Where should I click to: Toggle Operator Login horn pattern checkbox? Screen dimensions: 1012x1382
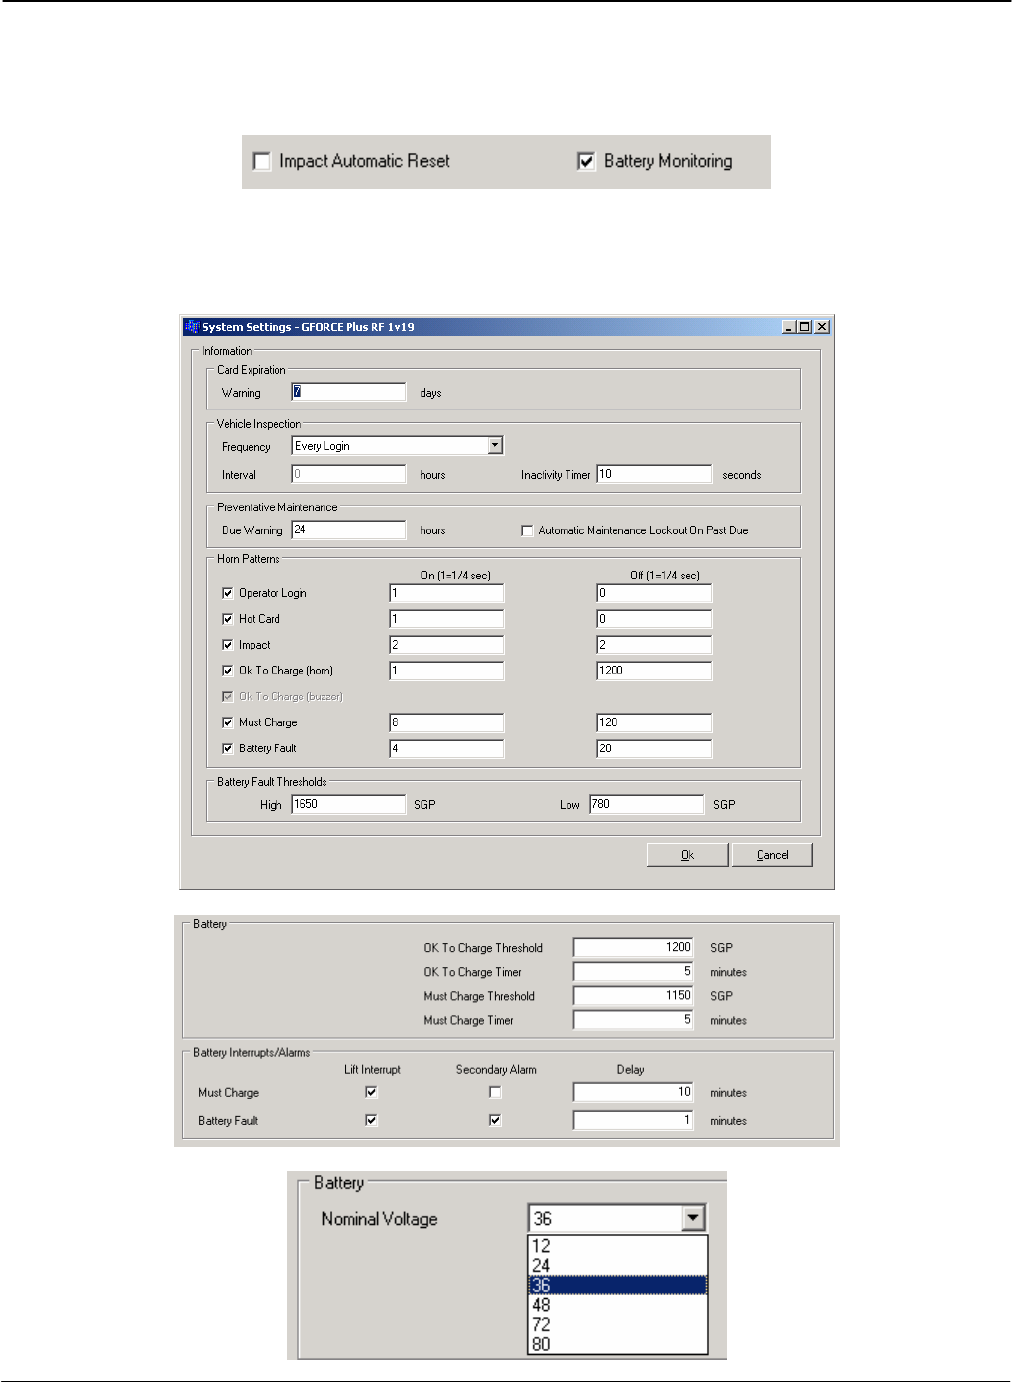click(x=228, y=593)
